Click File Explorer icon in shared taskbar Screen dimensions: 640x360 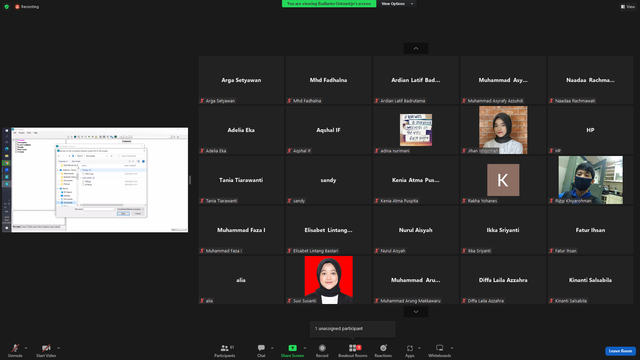7,156
